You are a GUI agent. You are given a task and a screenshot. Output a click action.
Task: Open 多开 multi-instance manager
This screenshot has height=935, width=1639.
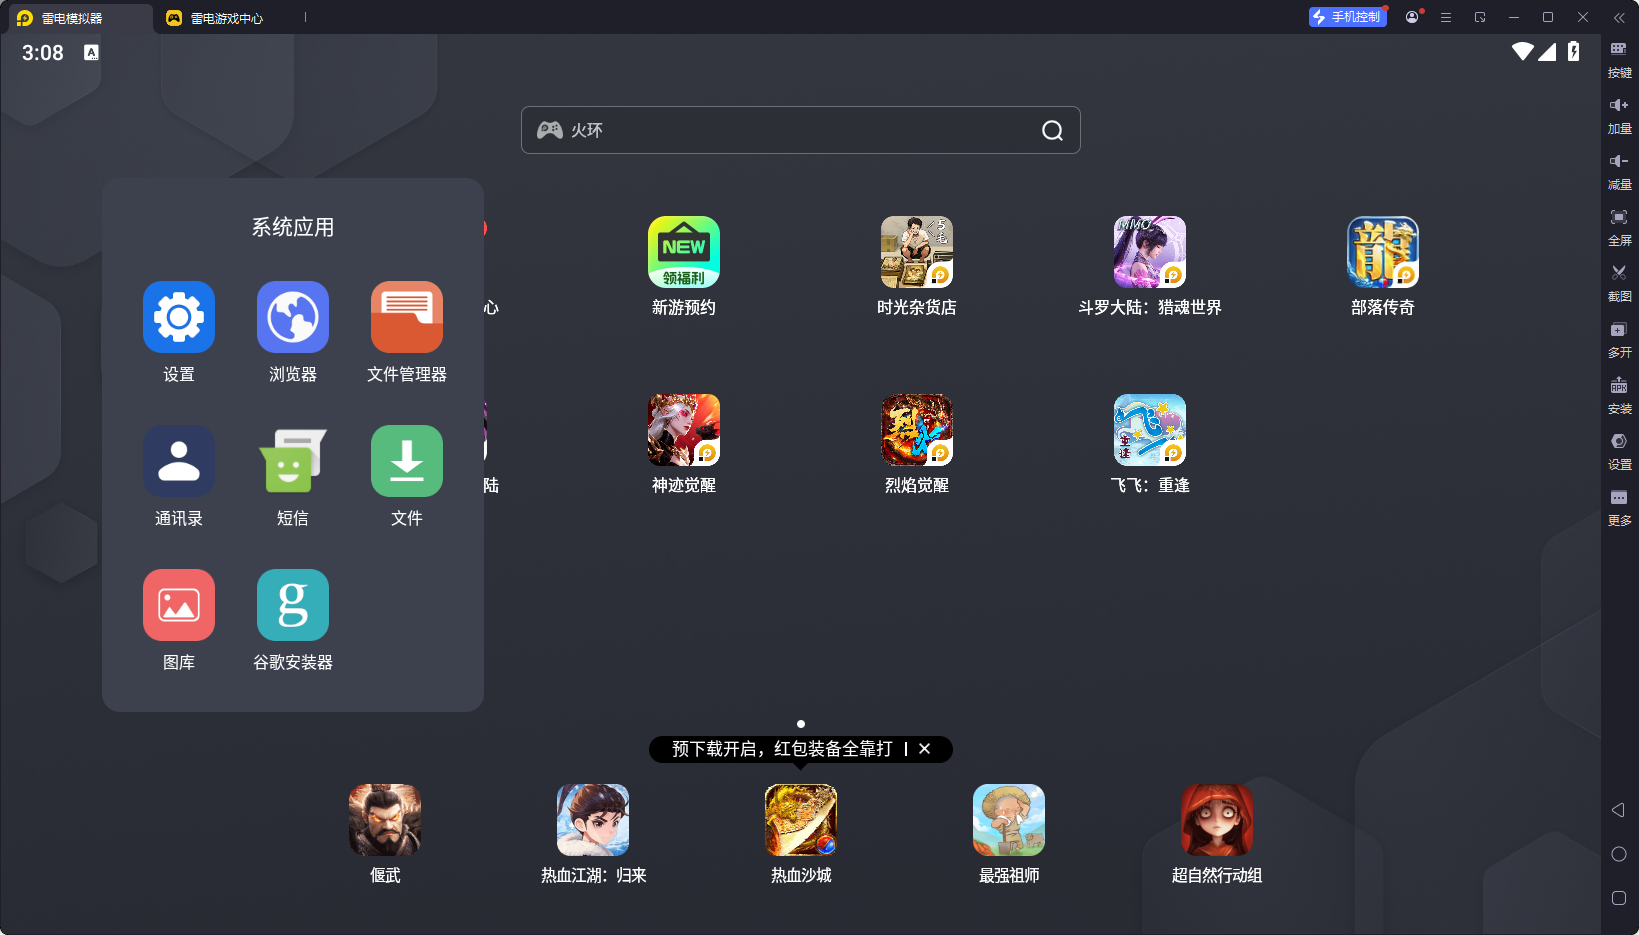tap(1619, 340)
